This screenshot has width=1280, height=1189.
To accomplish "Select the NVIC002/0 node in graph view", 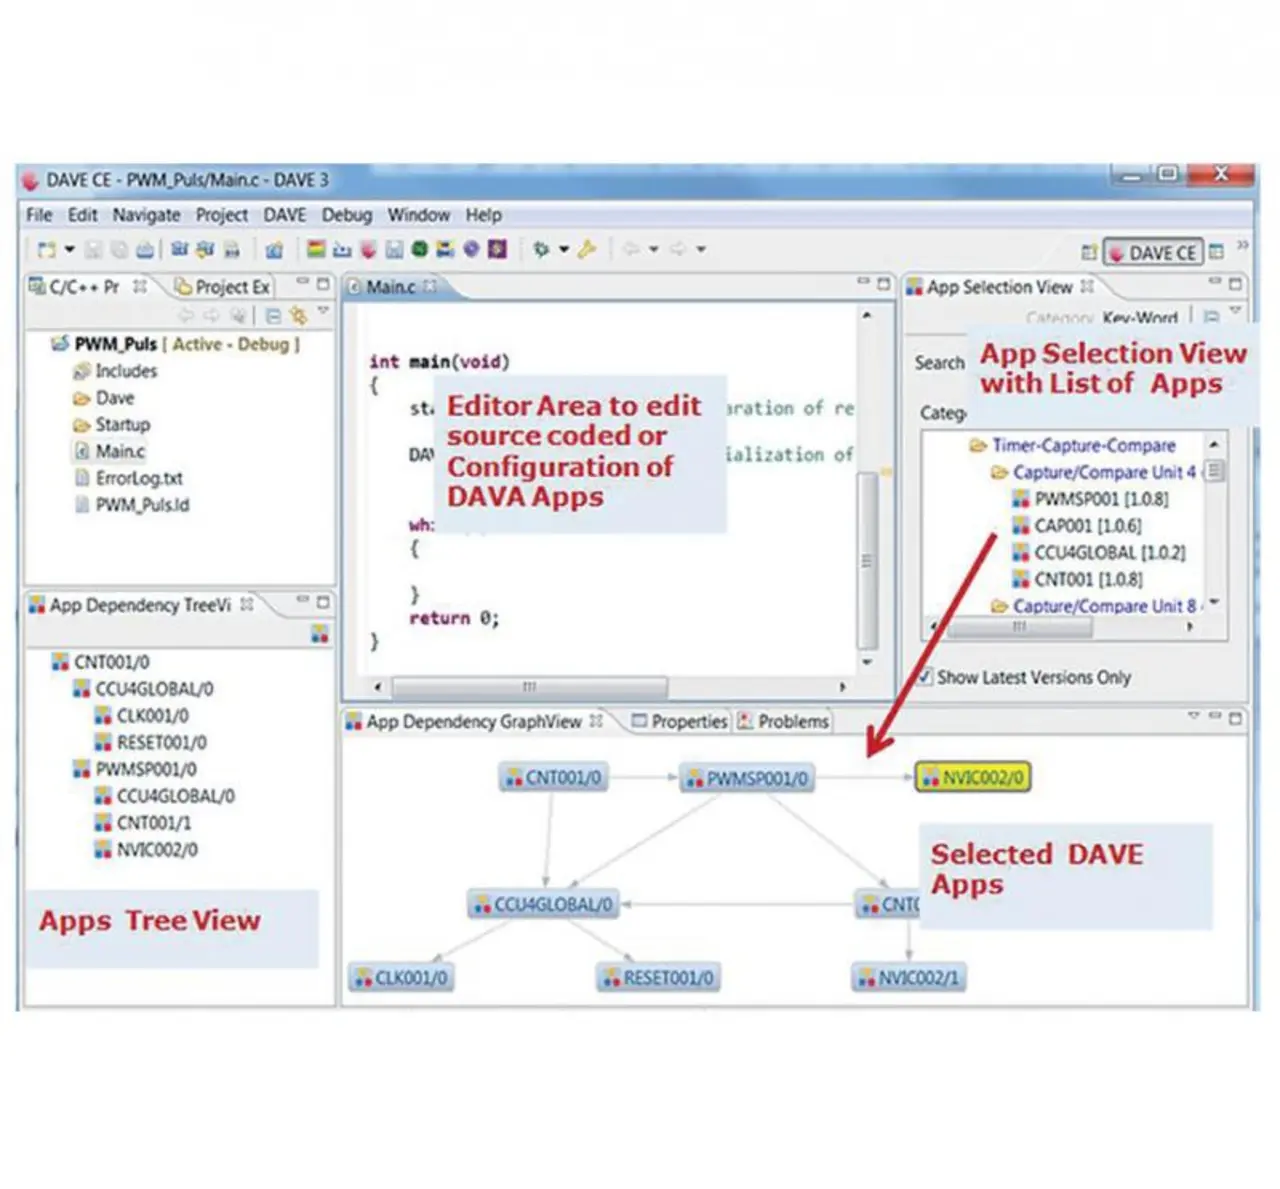I will click(x=973, y=777).
